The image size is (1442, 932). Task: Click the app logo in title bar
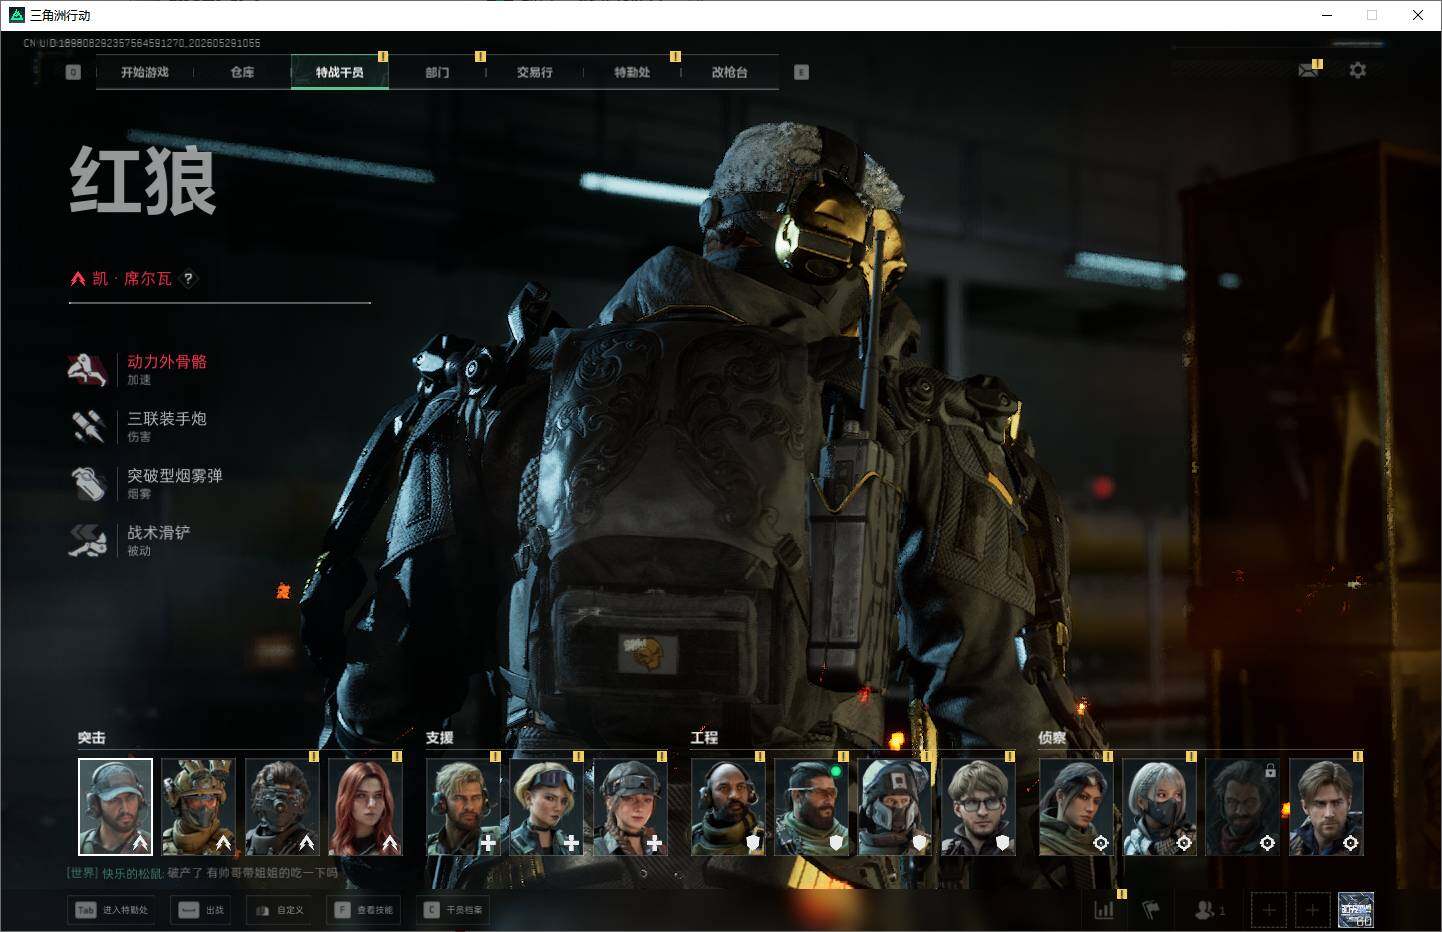click(x=16, y=15)
